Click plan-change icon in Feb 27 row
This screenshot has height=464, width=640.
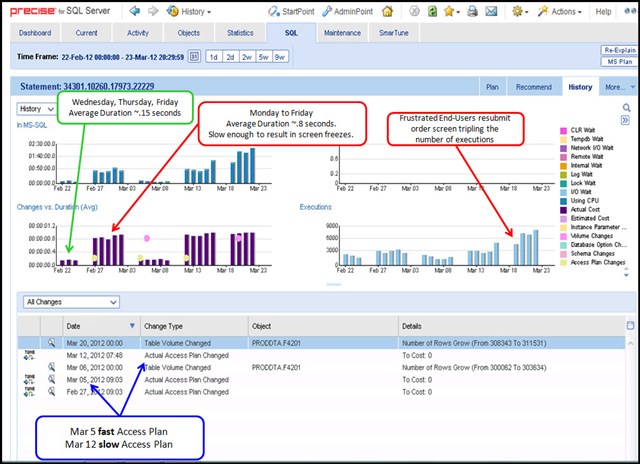pyautogui.click(x=29, y=392)
